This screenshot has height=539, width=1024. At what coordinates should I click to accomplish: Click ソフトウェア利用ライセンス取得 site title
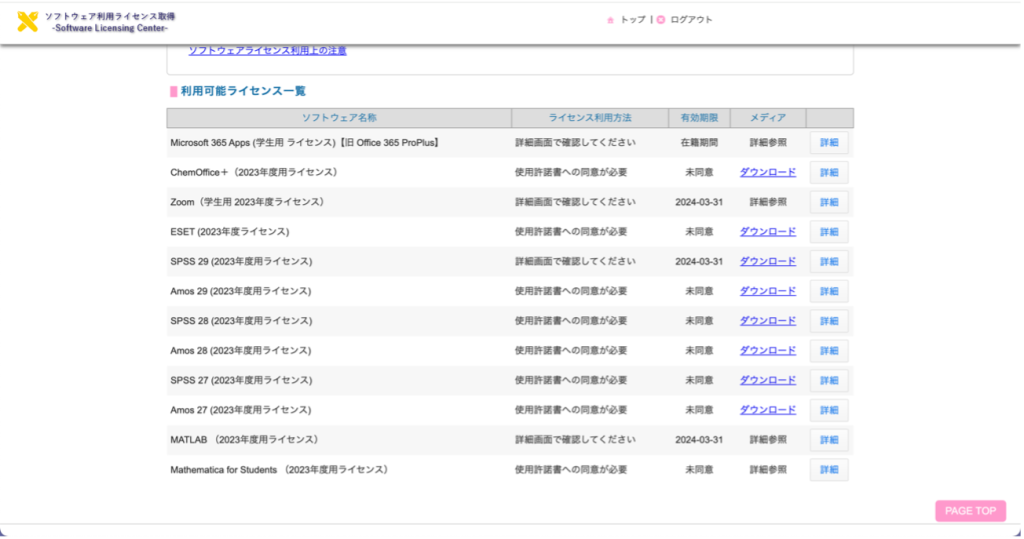(110, 16)
